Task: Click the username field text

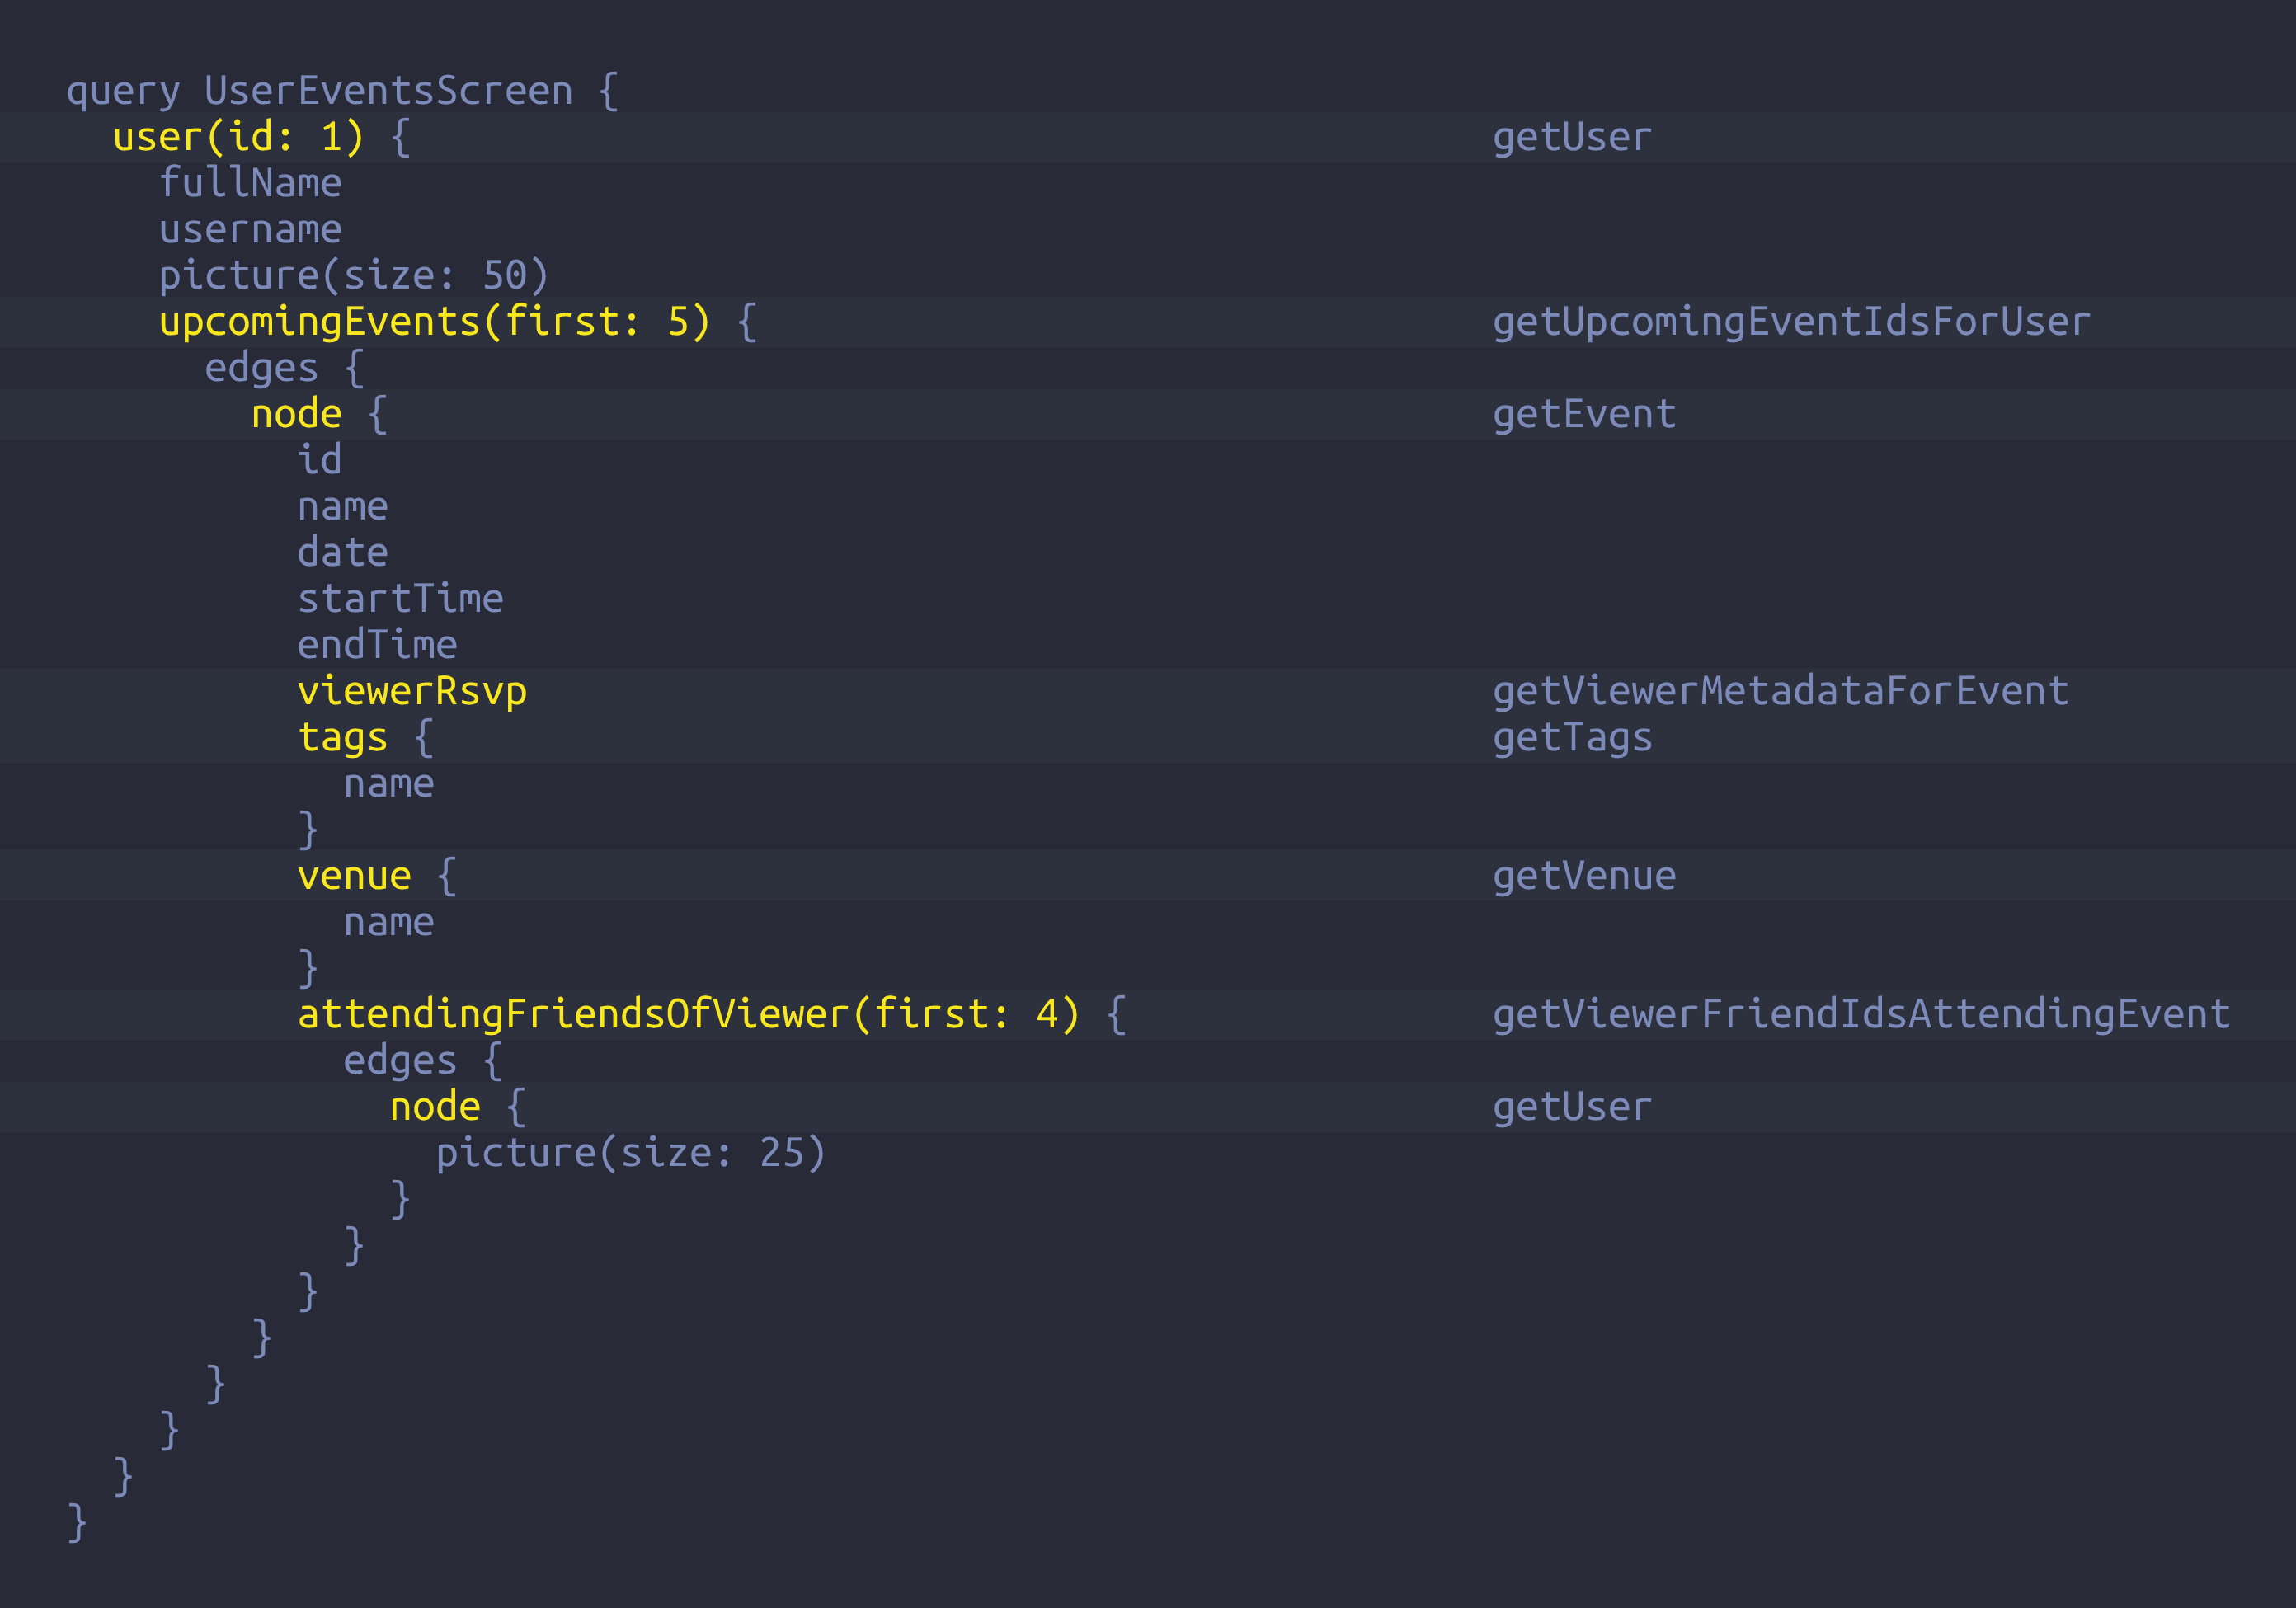Action: (x=250, y=229)
